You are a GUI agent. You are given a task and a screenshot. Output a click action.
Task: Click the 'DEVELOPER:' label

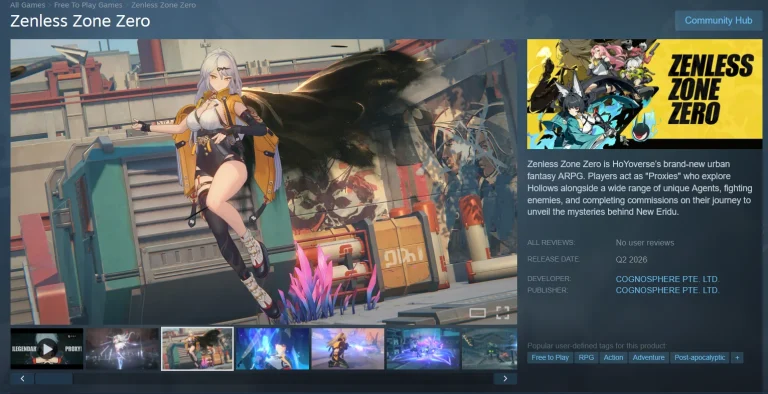549,278
